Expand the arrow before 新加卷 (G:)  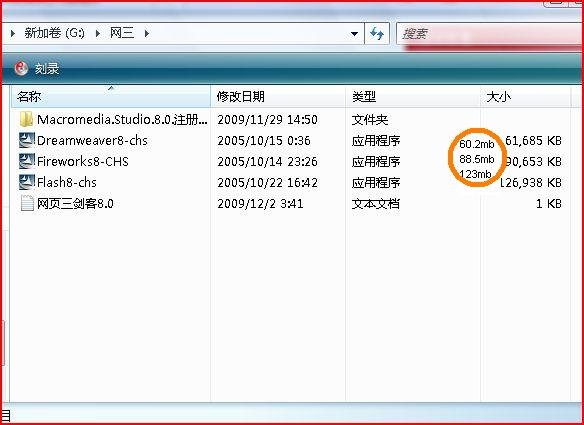[13, 34]
